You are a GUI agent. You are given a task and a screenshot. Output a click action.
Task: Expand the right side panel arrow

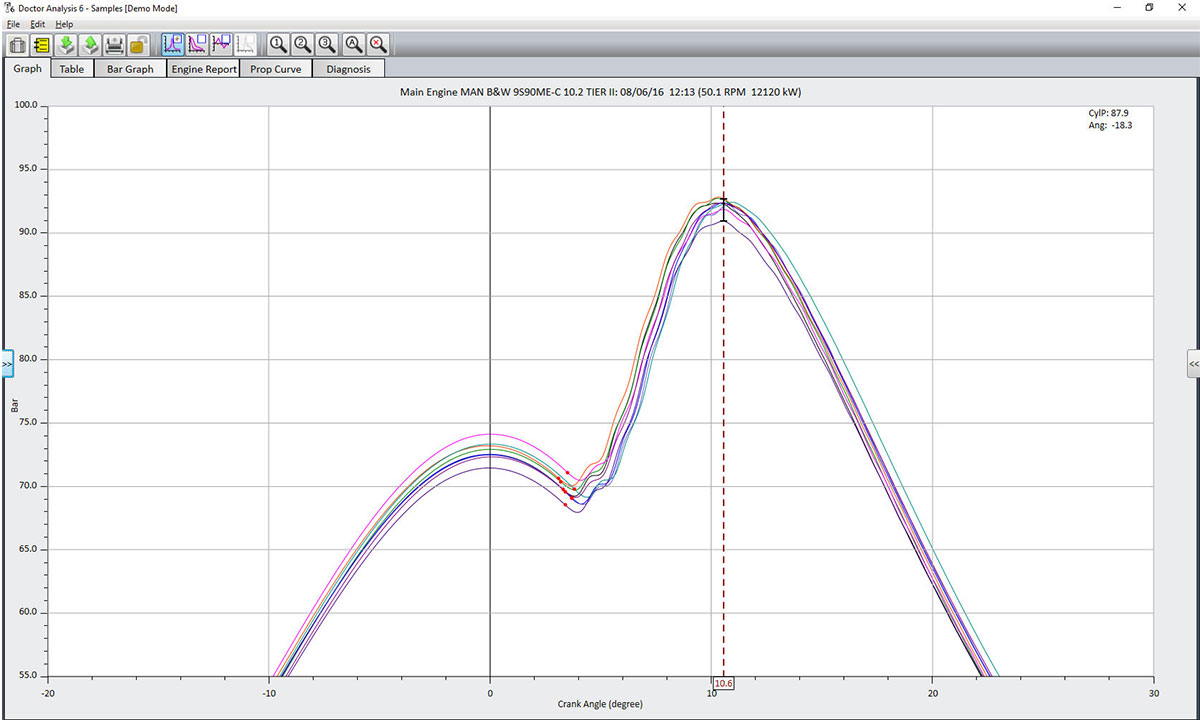tap(1193, 364)
